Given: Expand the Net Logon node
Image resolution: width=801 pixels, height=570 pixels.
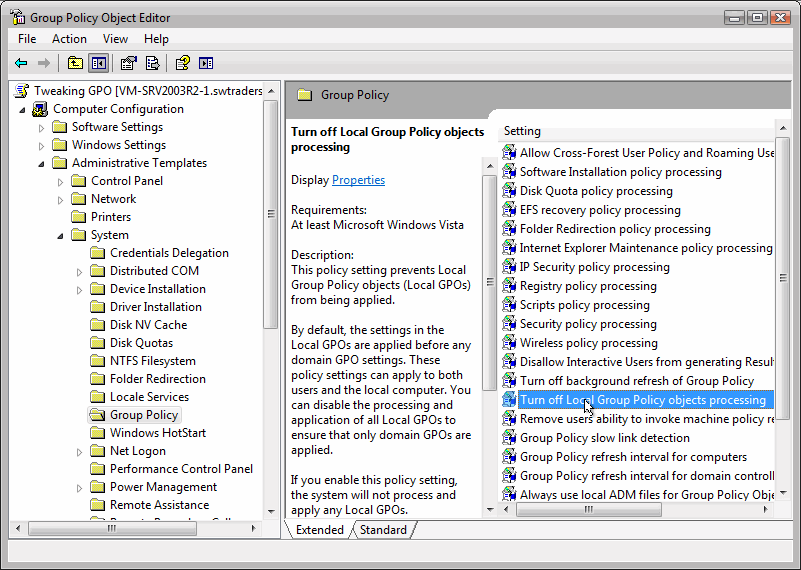Looking at the screenshot, I should 79,452.
